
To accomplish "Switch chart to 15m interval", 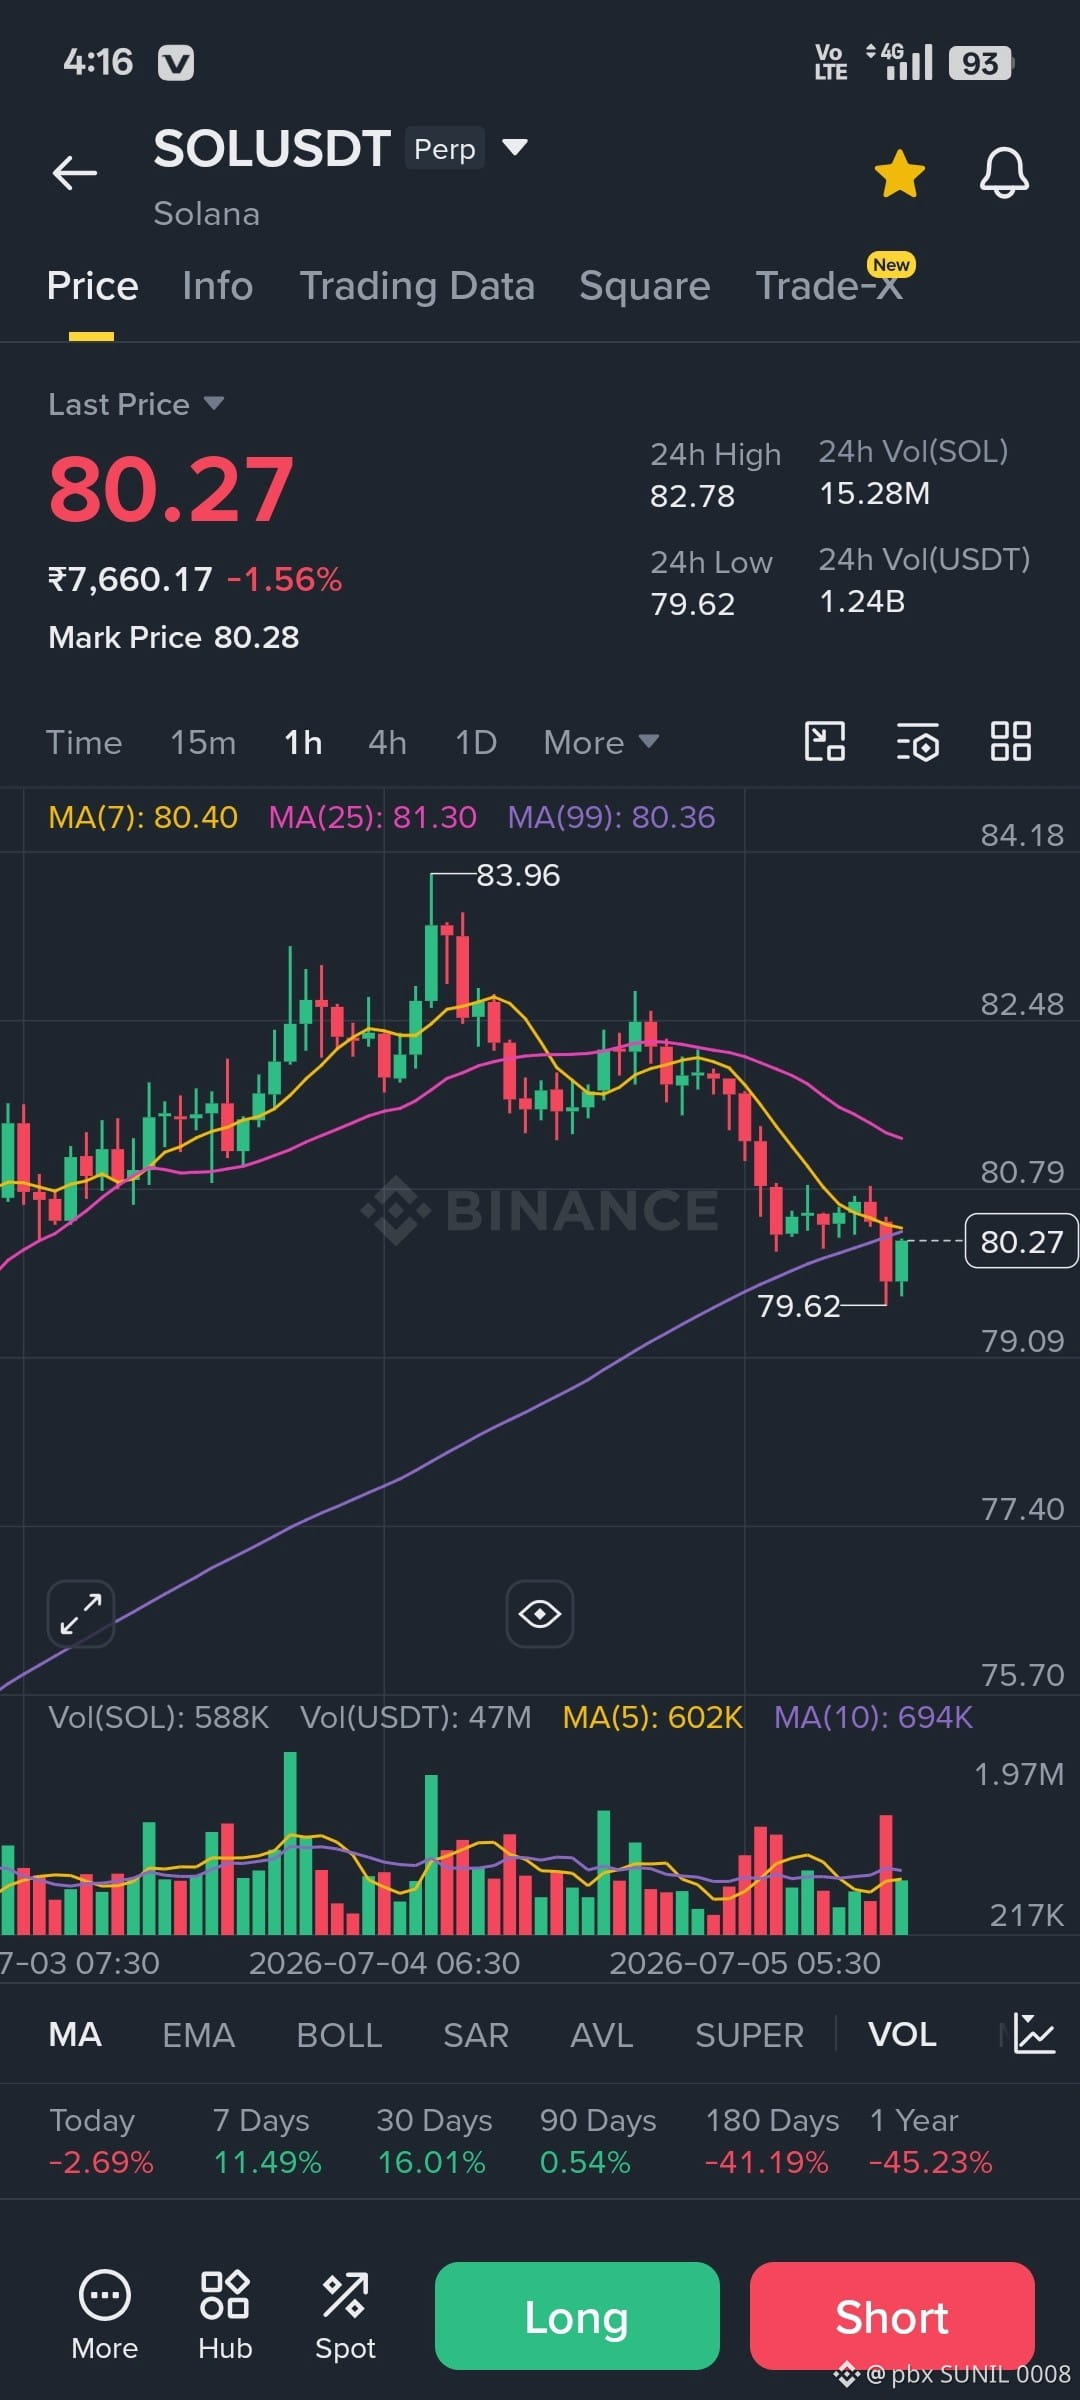I will click(203, 742).
